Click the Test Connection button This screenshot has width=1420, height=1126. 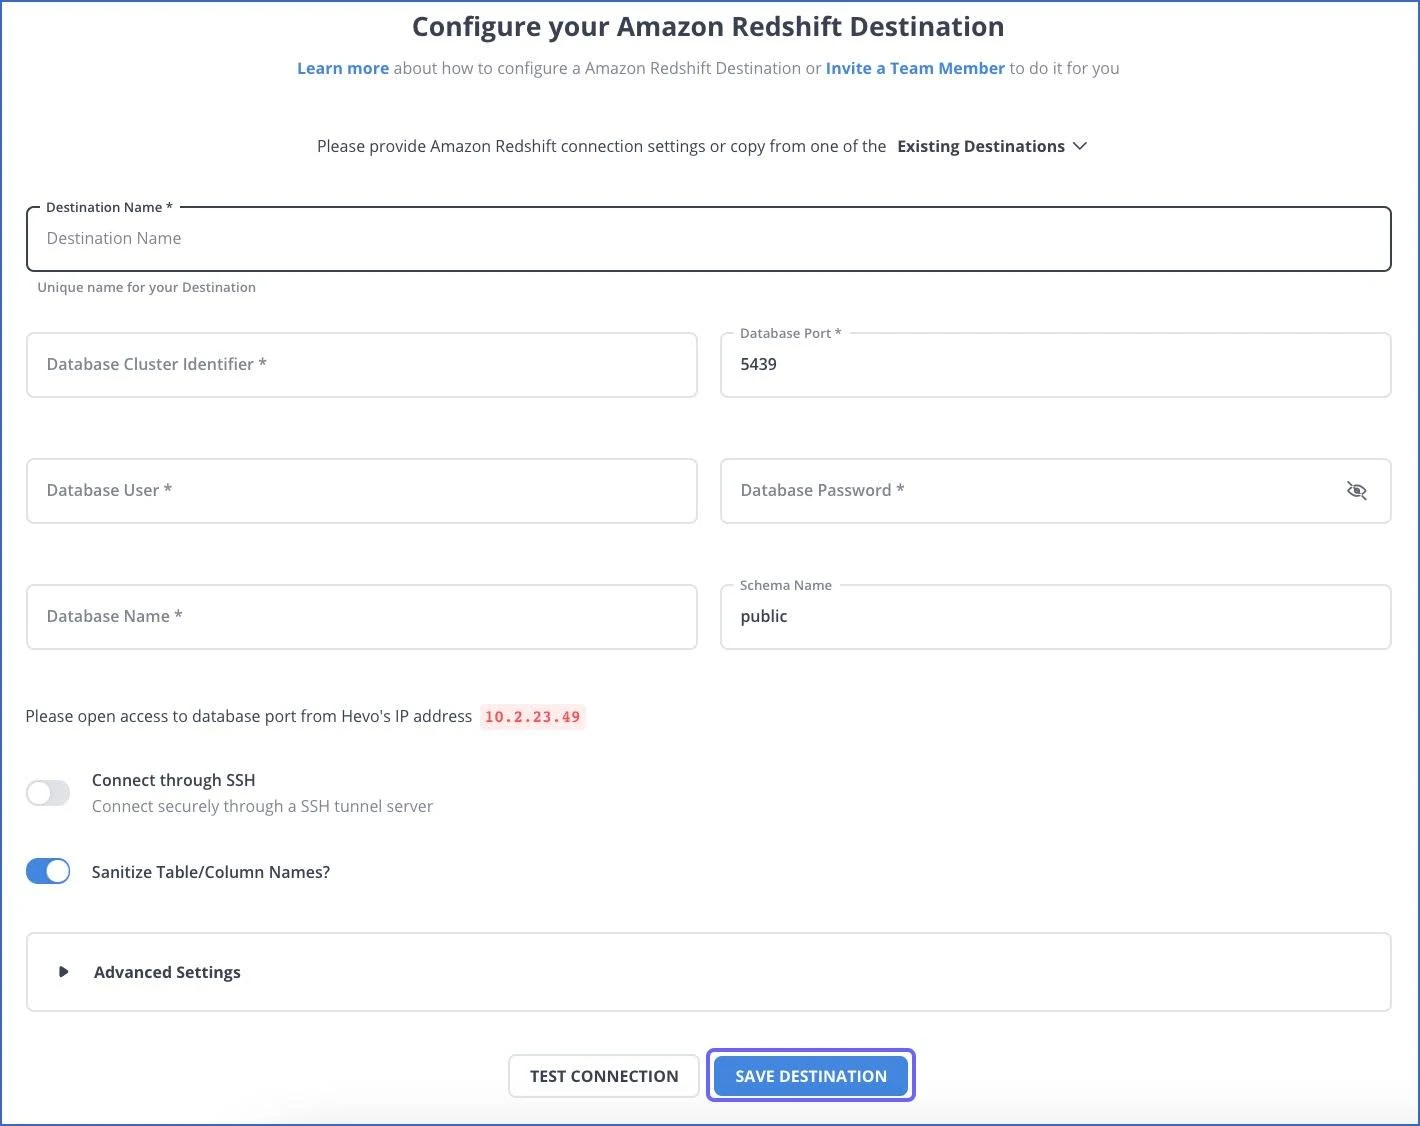click(x=604, y=1076)
